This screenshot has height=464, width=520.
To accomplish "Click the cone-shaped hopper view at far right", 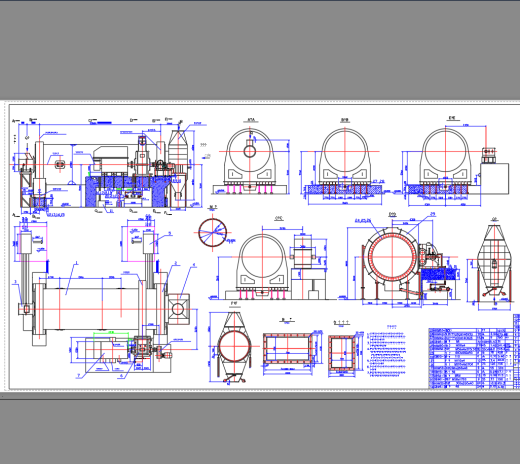I will click(494, 265).
